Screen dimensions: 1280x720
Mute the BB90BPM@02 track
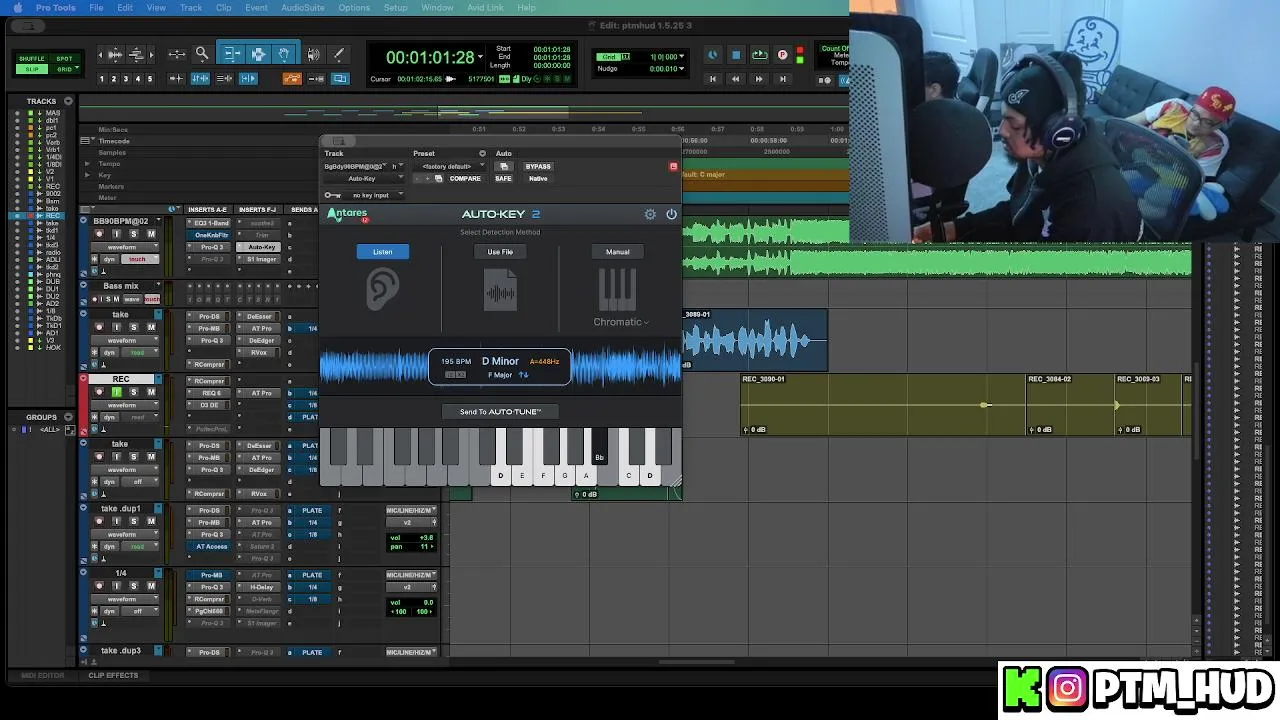(151, 234)
